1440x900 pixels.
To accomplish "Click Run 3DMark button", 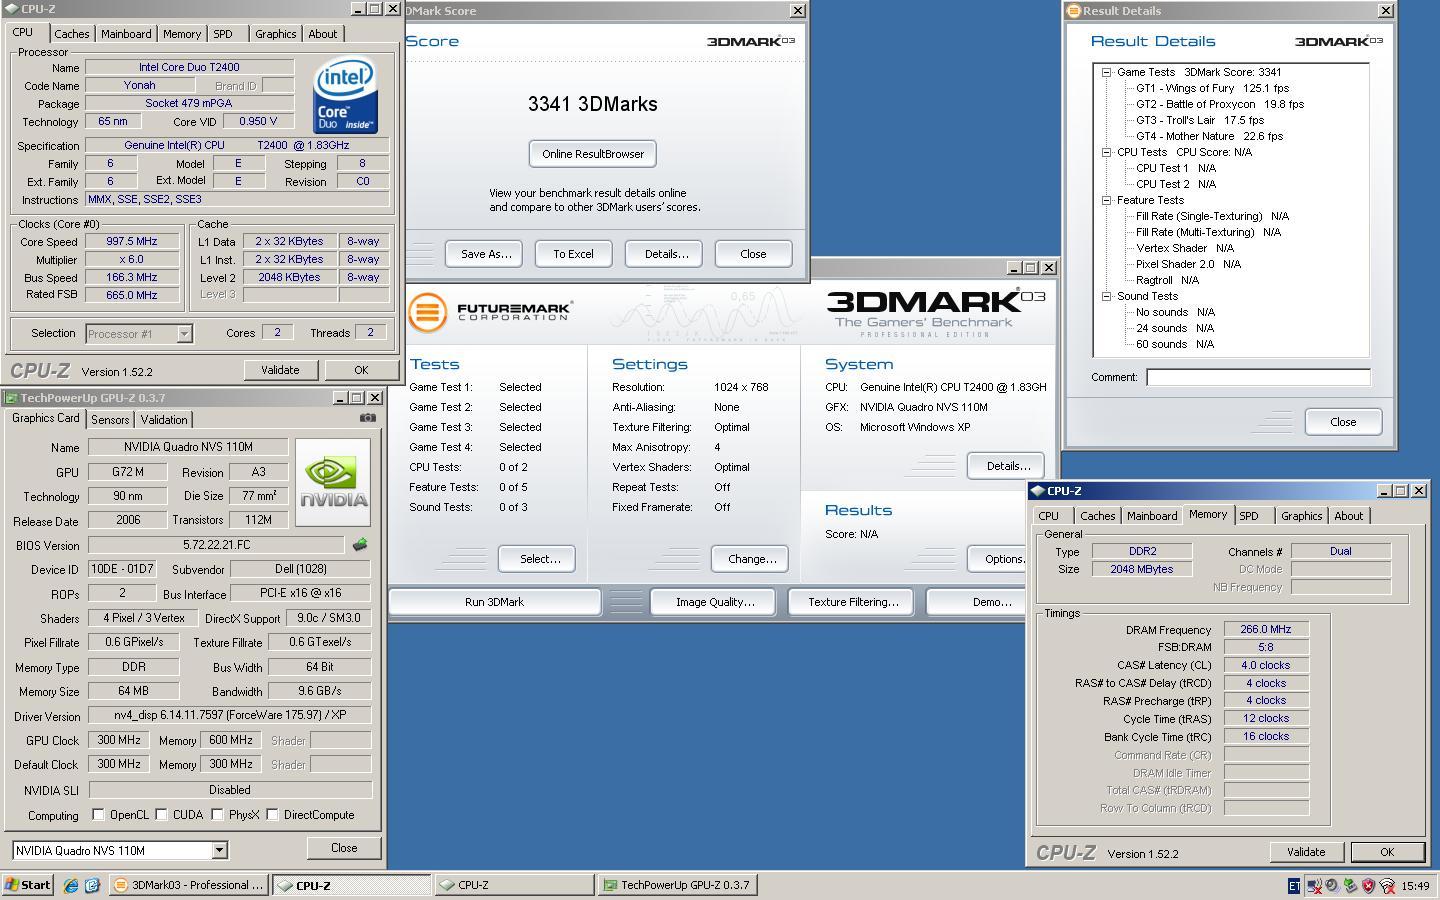I will coord(494,602).
